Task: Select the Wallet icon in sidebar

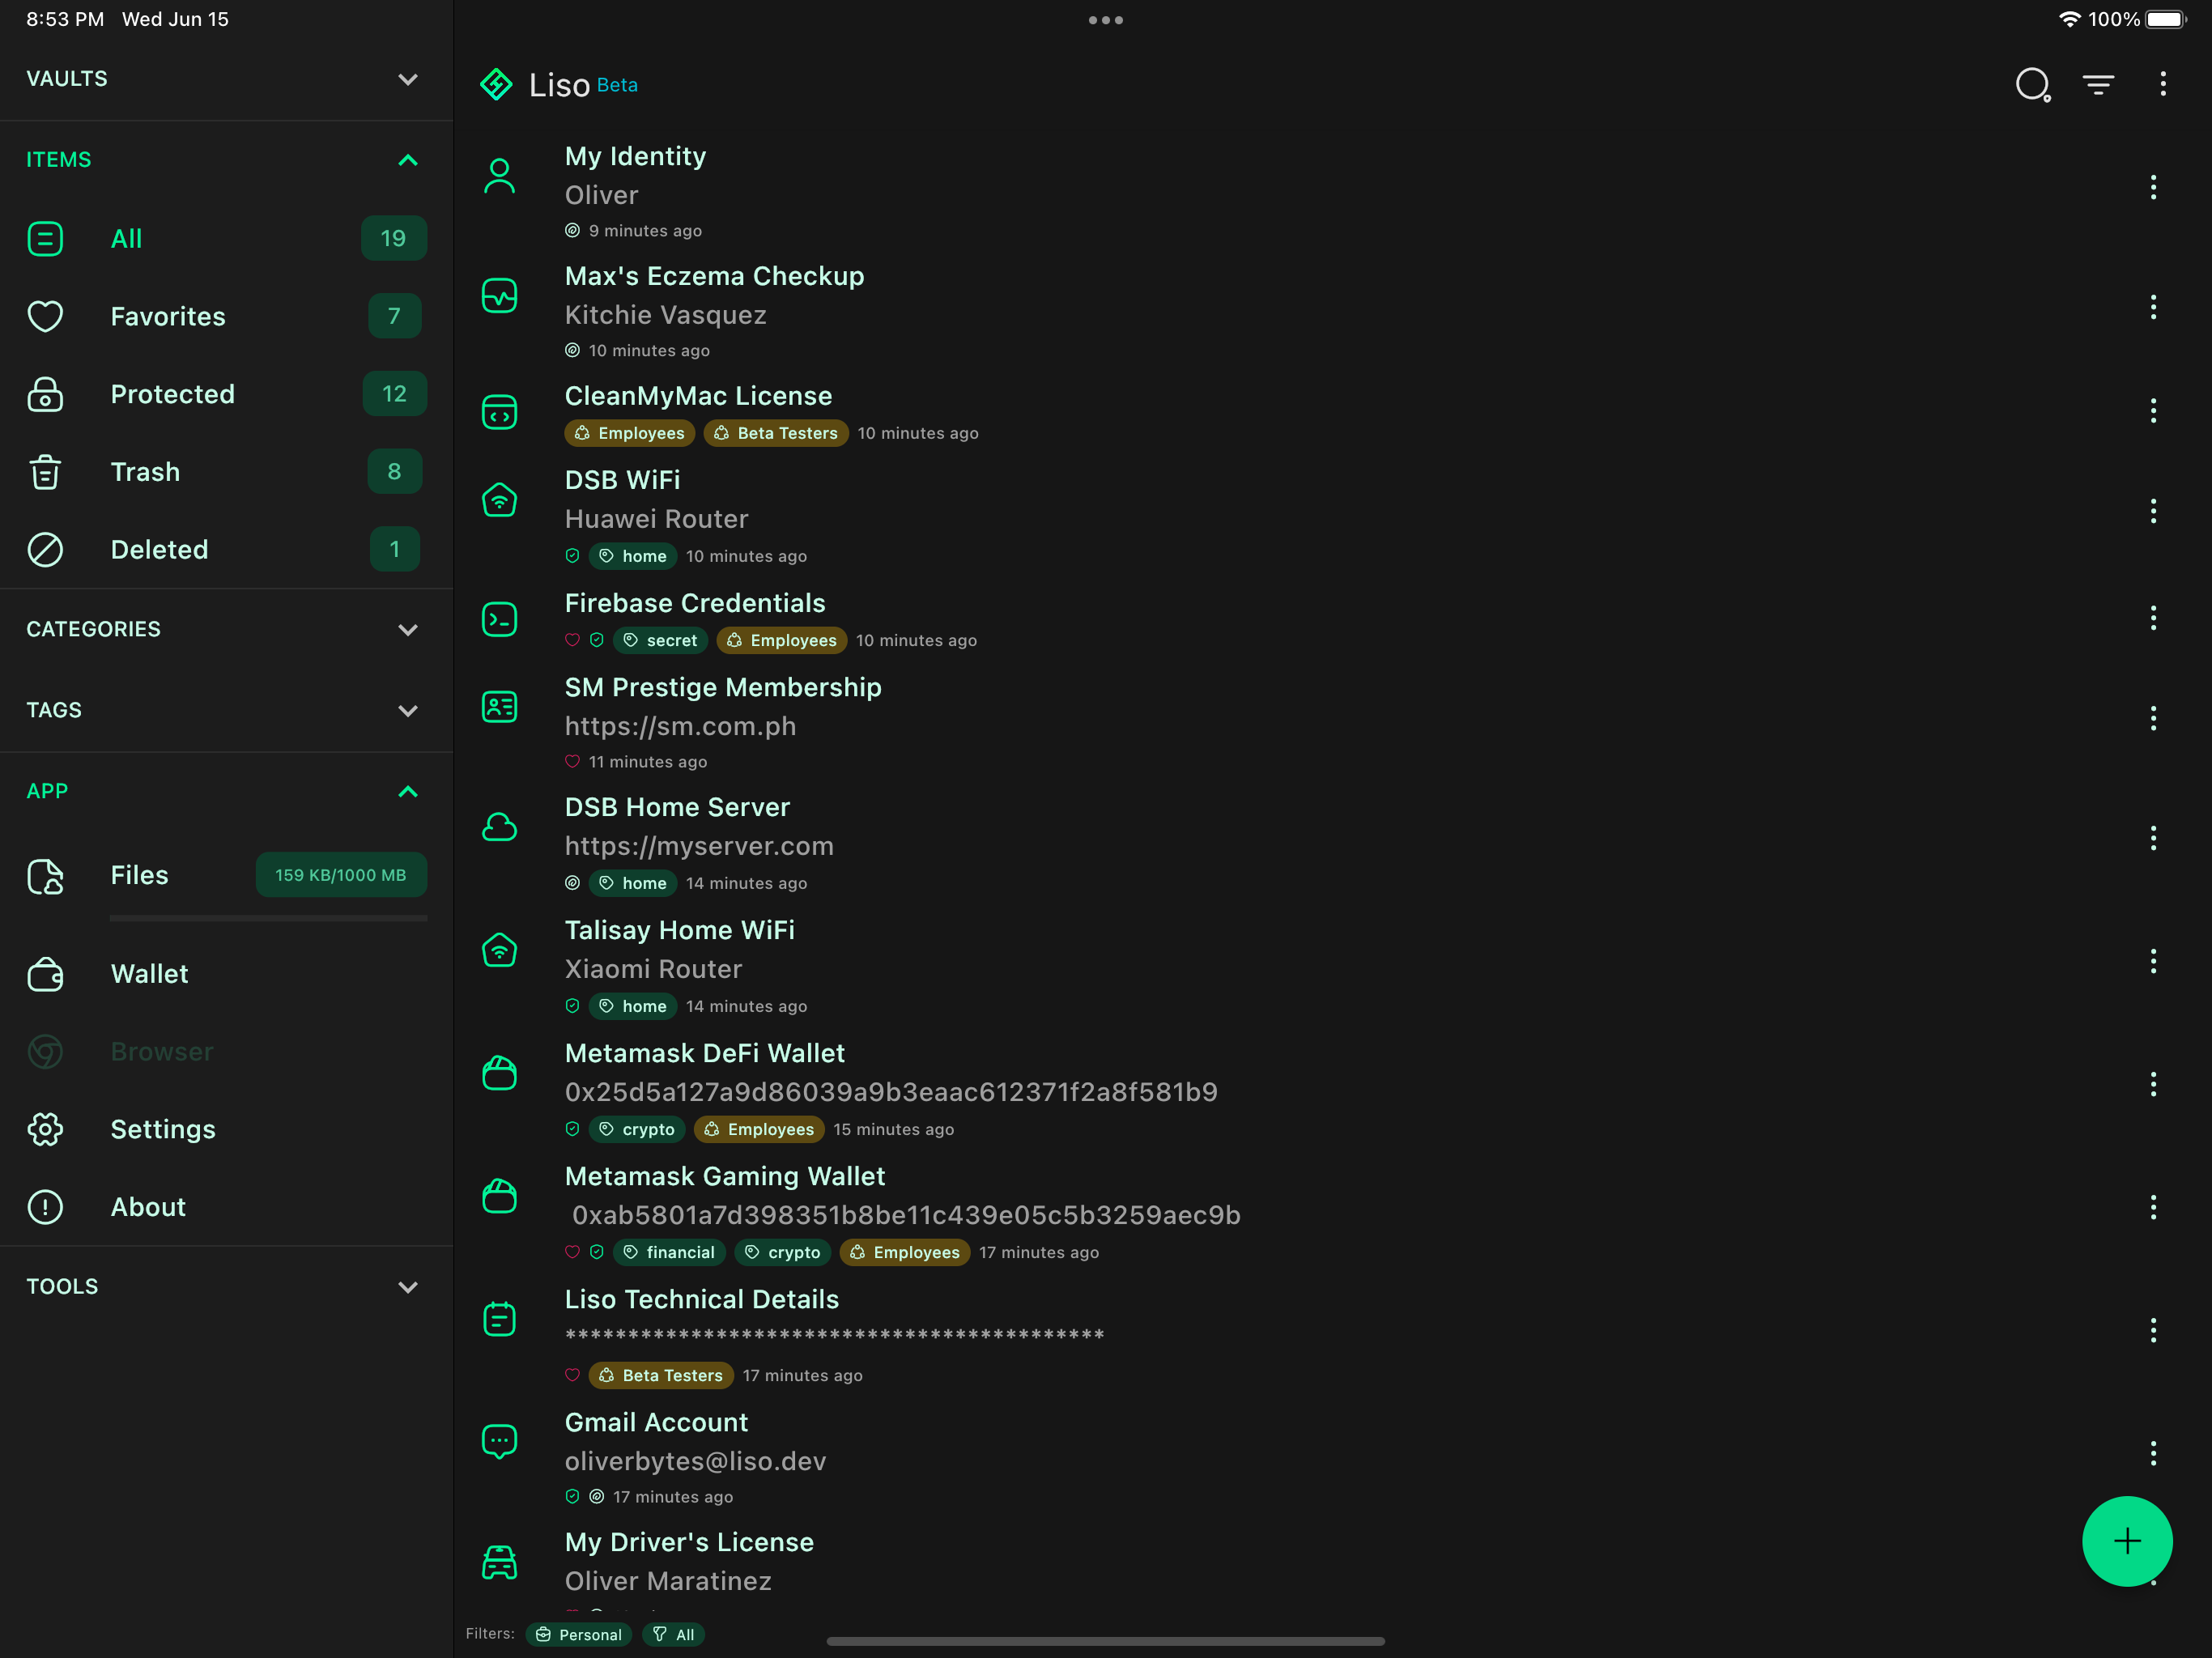Action: click(45, 973)
